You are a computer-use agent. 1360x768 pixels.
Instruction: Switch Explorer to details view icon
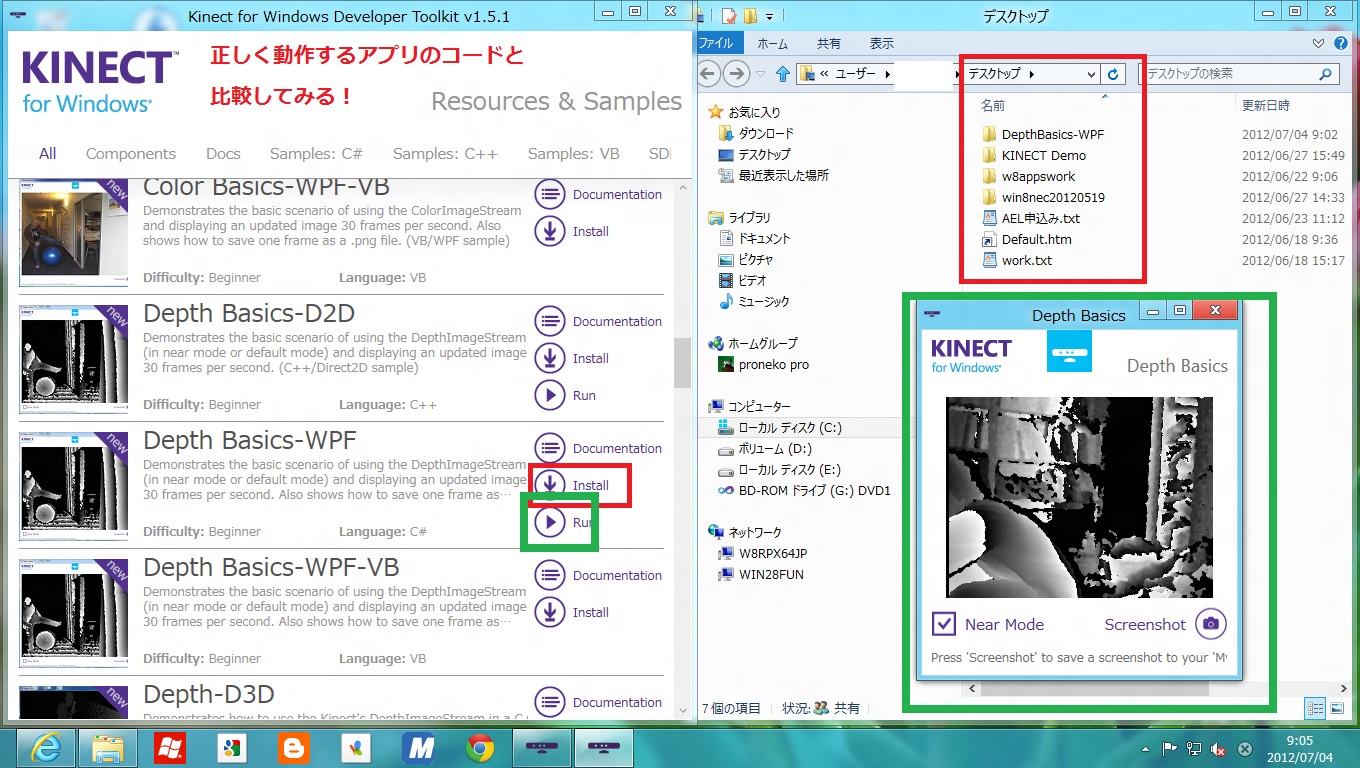pos(1317,708)
